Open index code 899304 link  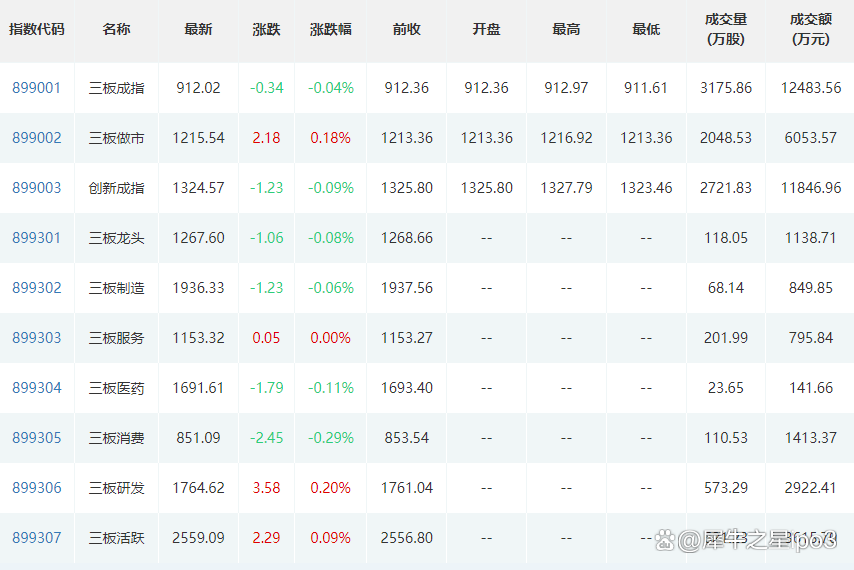pyautogui.click(x=36, y=388)
